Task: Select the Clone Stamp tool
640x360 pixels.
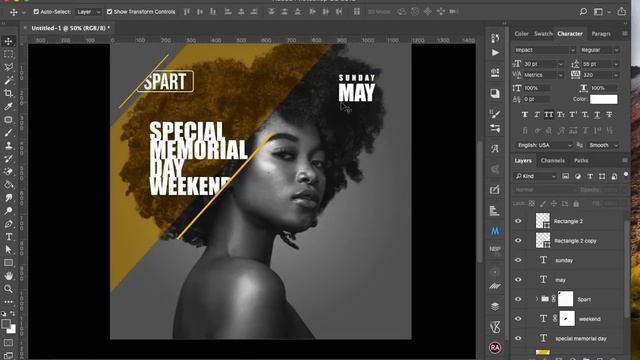Action: (x=8, y=146)
